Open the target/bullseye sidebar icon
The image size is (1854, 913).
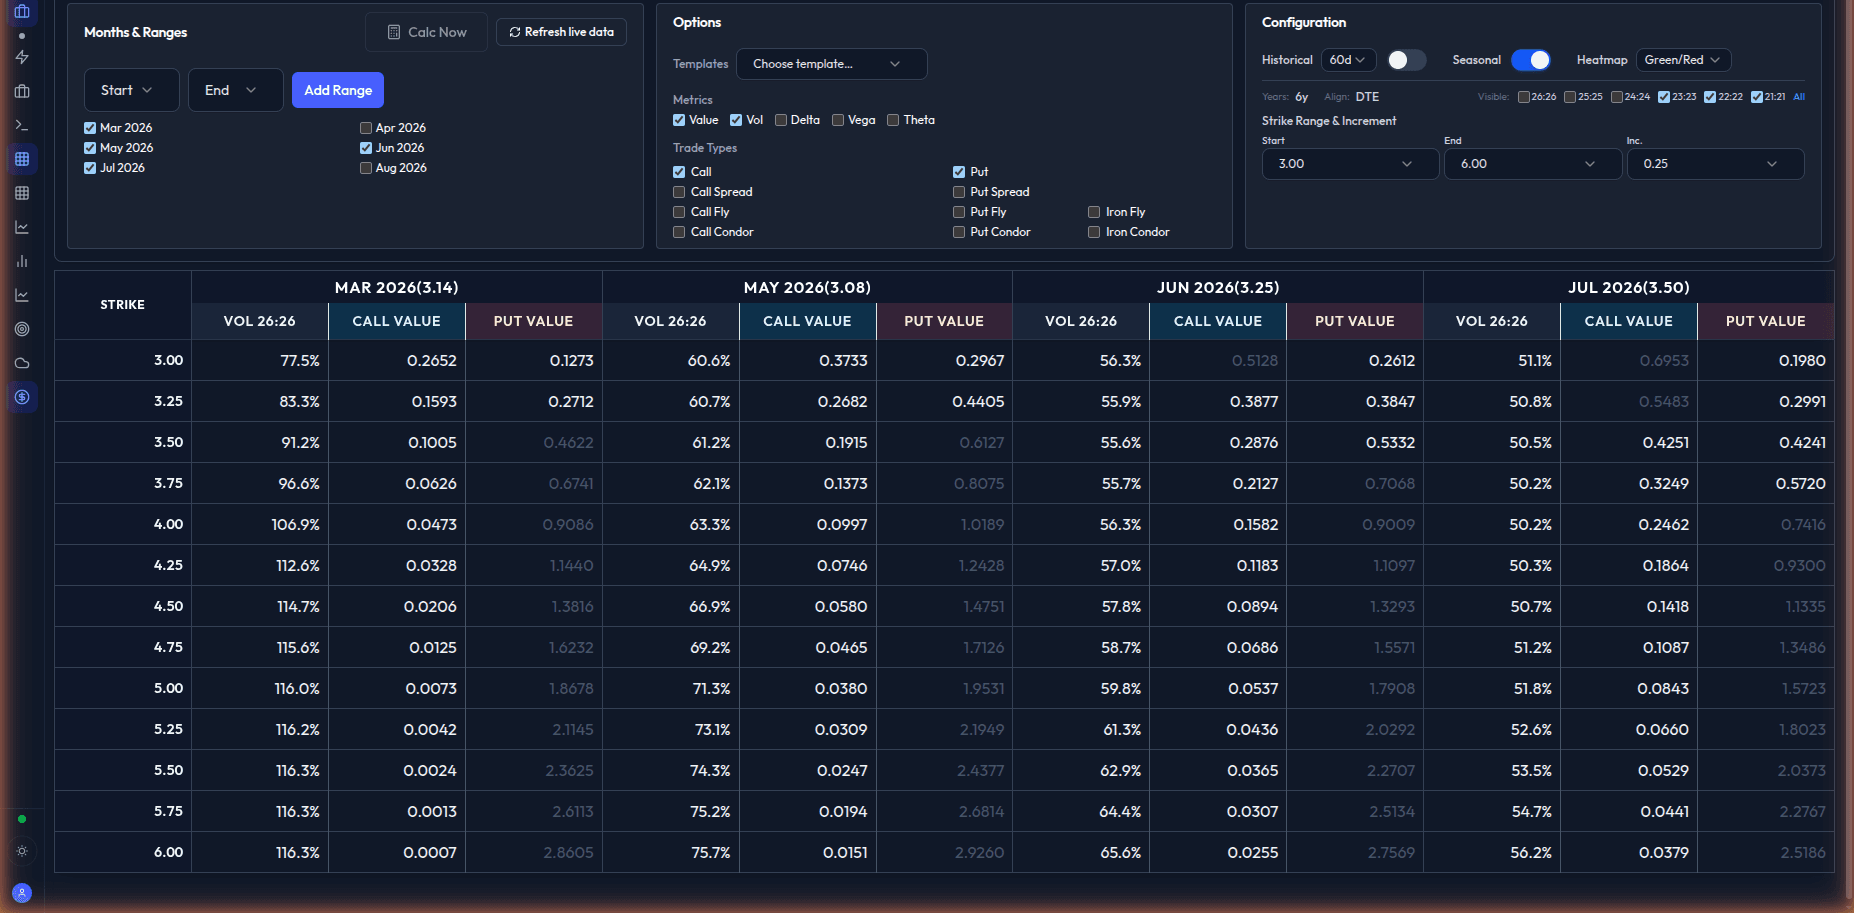pos(22,328)
